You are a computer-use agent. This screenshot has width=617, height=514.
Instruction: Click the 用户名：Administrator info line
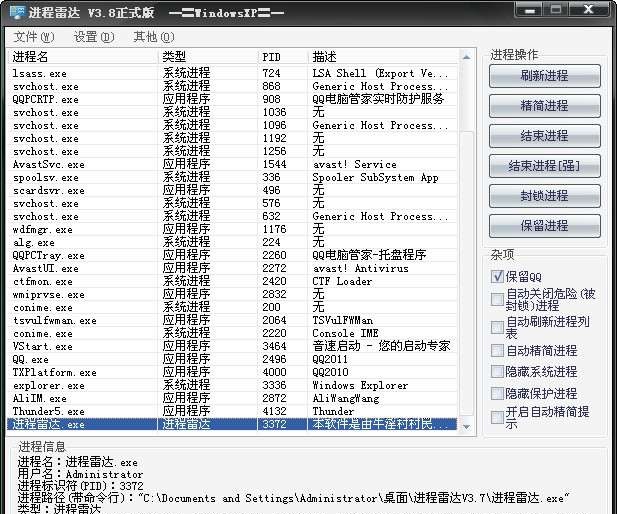pos(80,474)
